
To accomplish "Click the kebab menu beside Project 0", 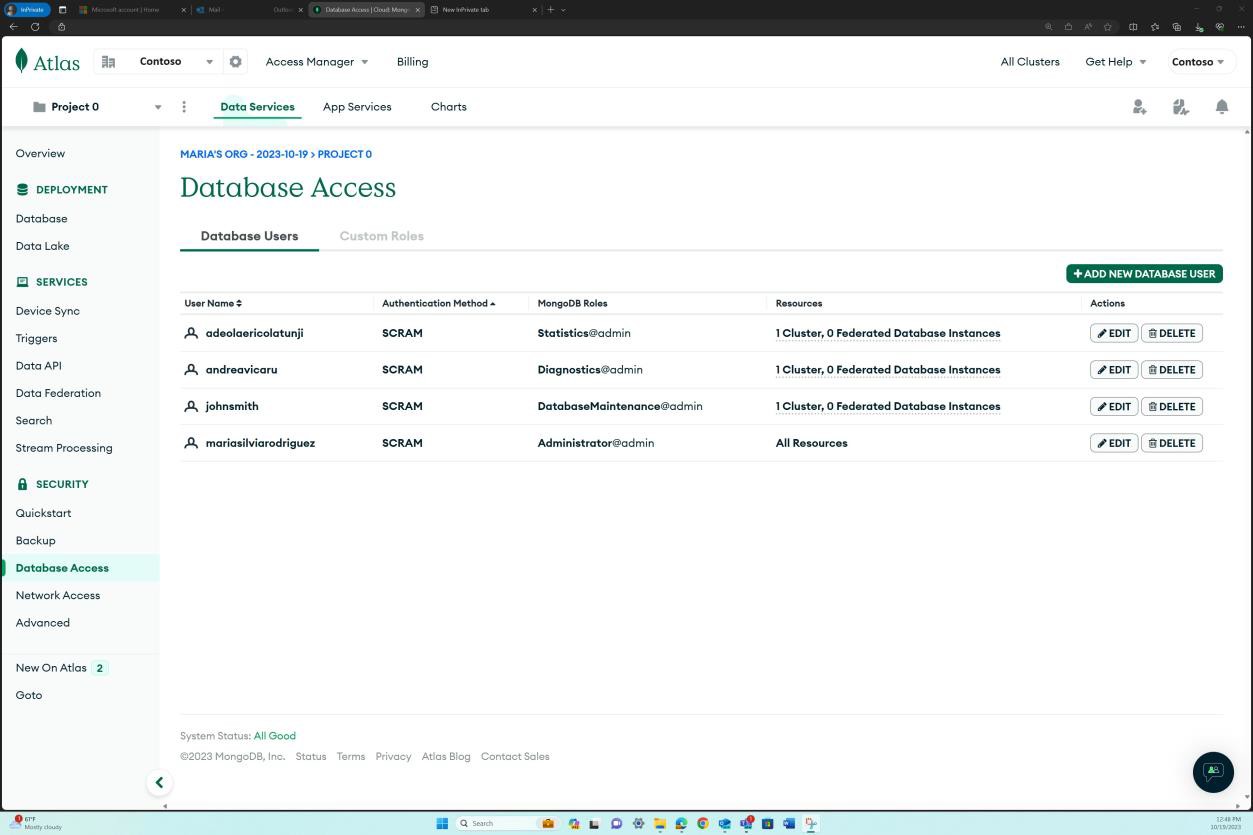I will click(184, 106).
